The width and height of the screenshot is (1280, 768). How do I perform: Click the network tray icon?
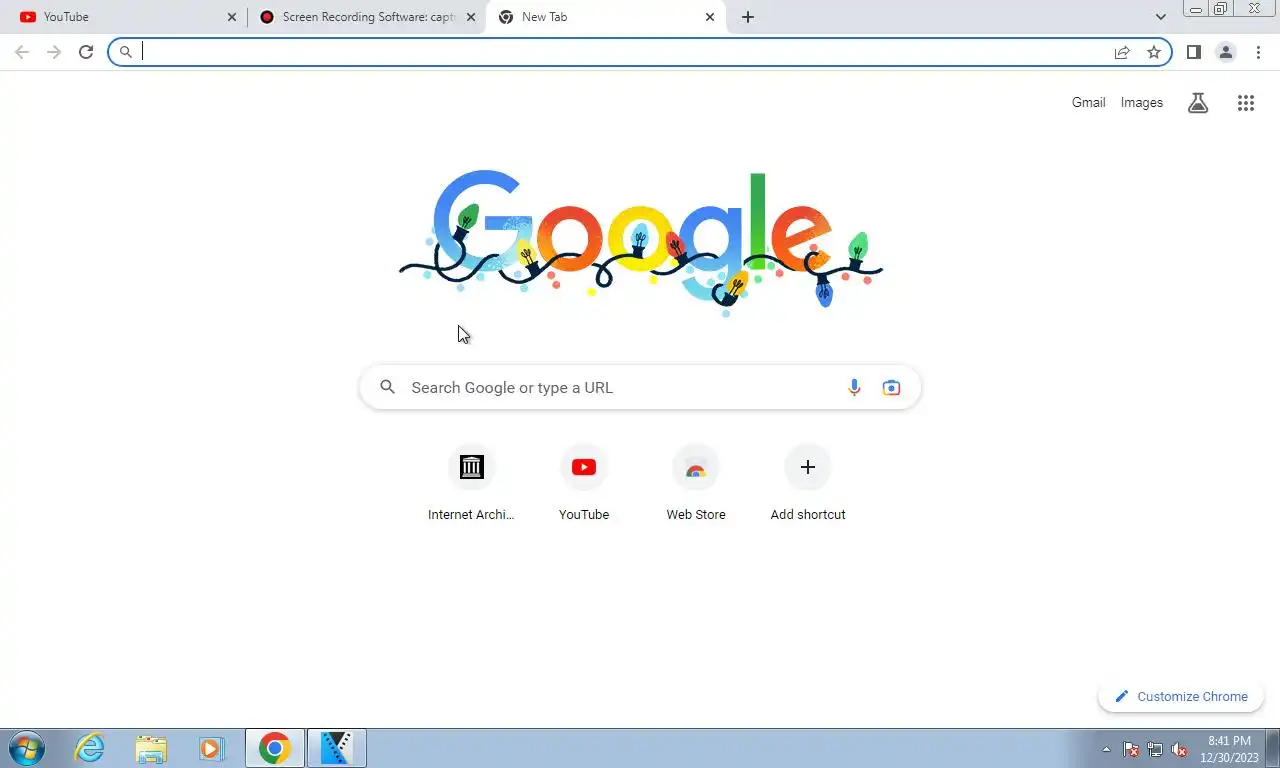pos(1155,750)
